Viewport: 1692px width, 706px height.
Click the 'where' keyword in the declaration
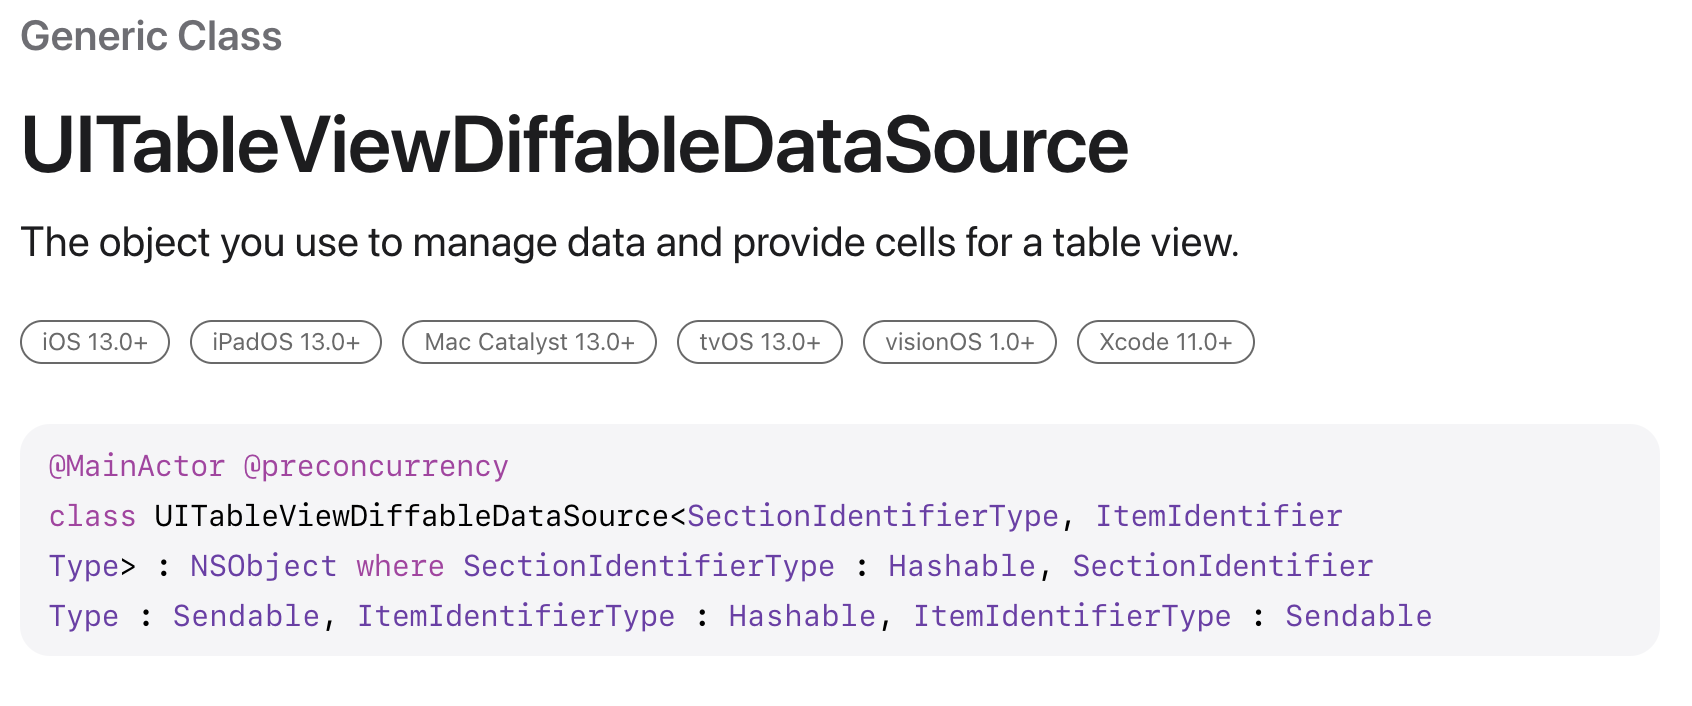(400, 566)
